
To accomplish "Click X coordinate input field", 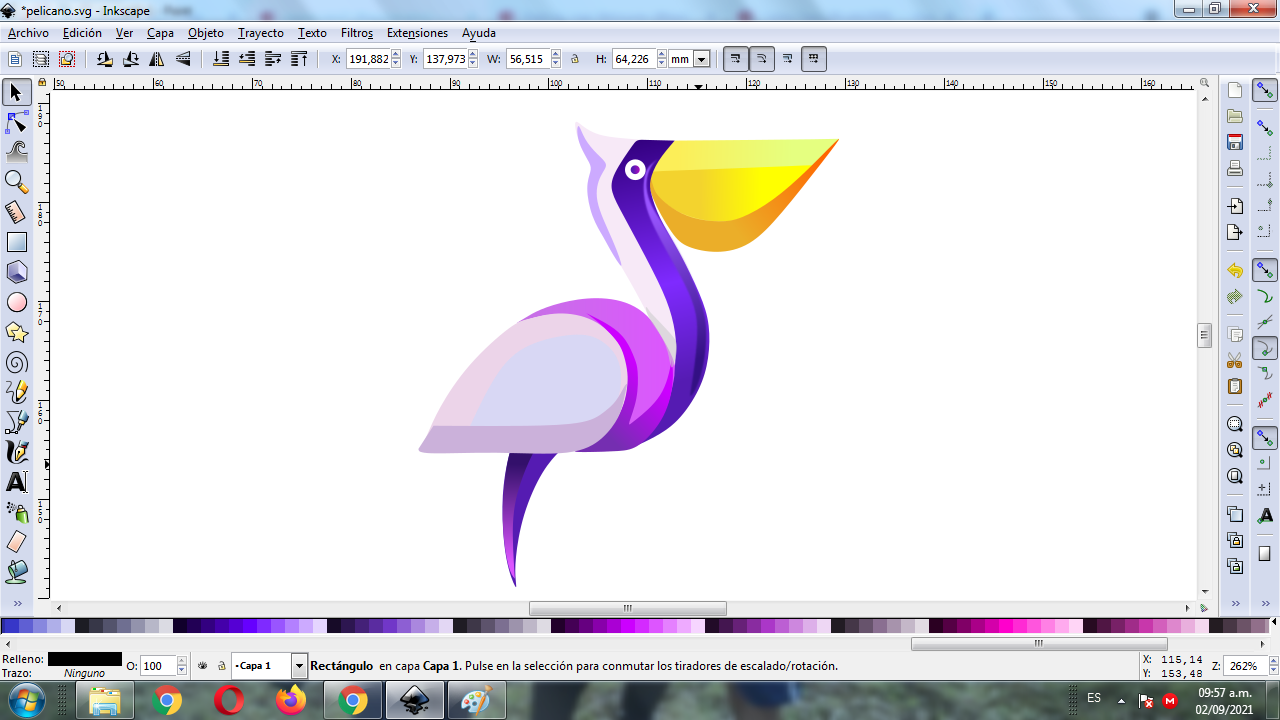I will tap(368, 59).
